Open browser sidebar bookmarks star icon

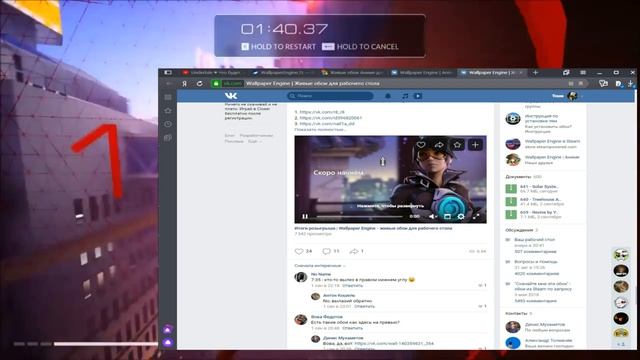168,111
